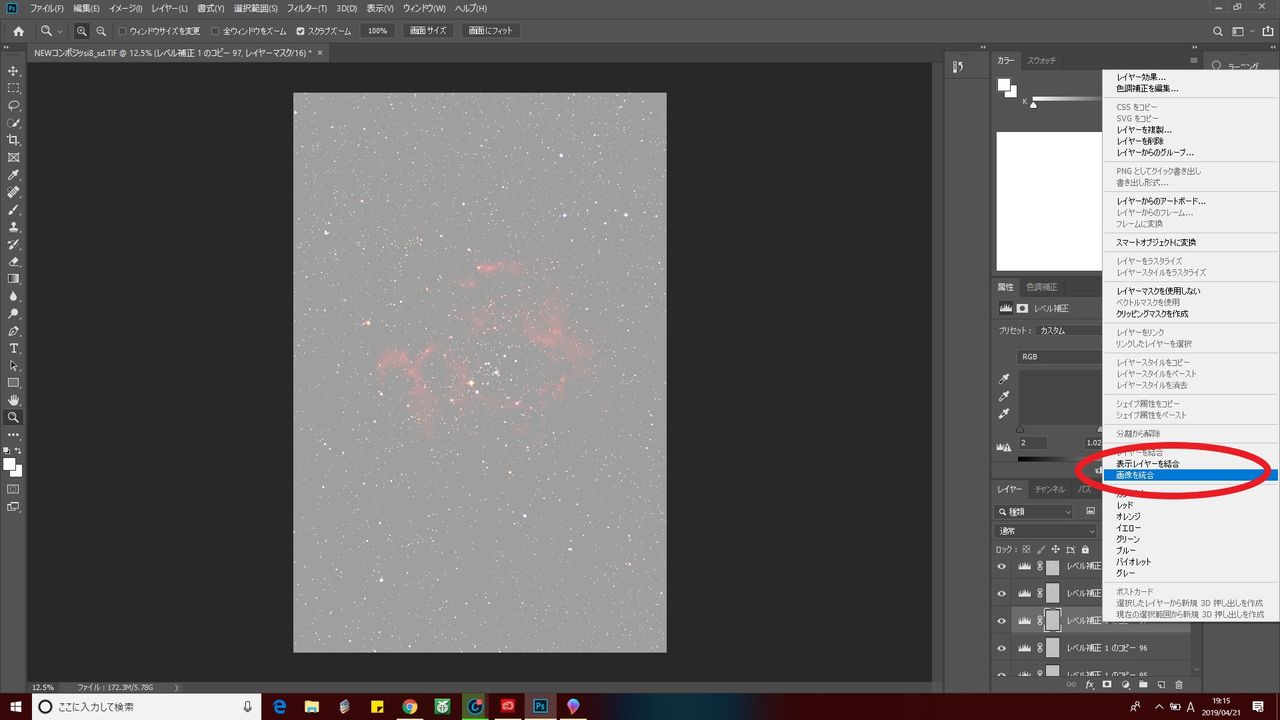Toggle lock all on the layer
The height and width of the screenshot is (720, 1280).
[x=1085, y=550]
